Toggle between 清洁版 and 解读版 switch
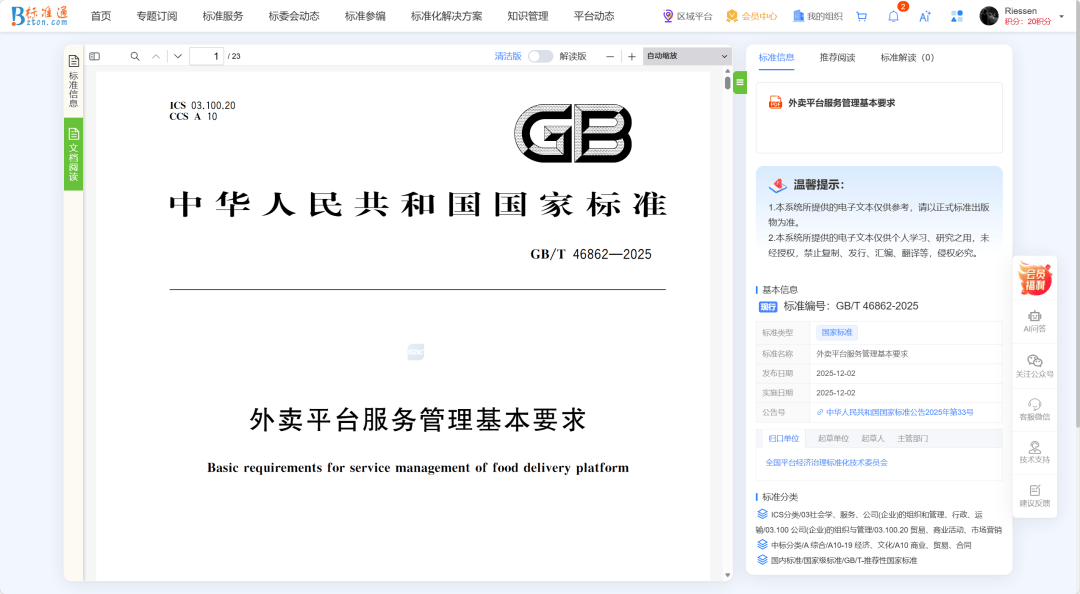 coord(540,57)
